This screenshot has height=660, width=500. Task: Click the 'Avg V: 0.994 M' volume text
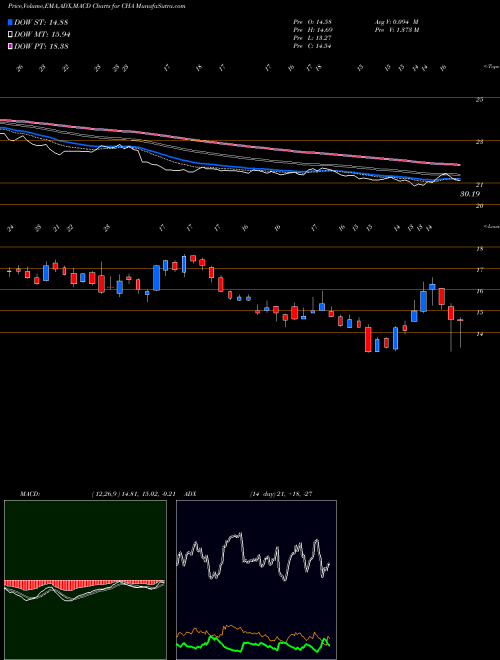coord(396,21)
